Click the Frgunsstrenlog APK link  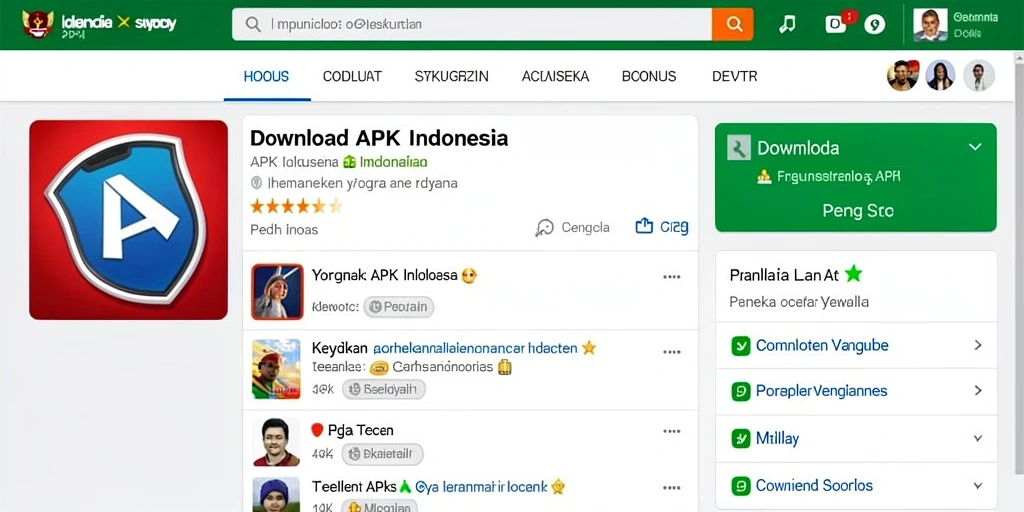pos(839,176)
